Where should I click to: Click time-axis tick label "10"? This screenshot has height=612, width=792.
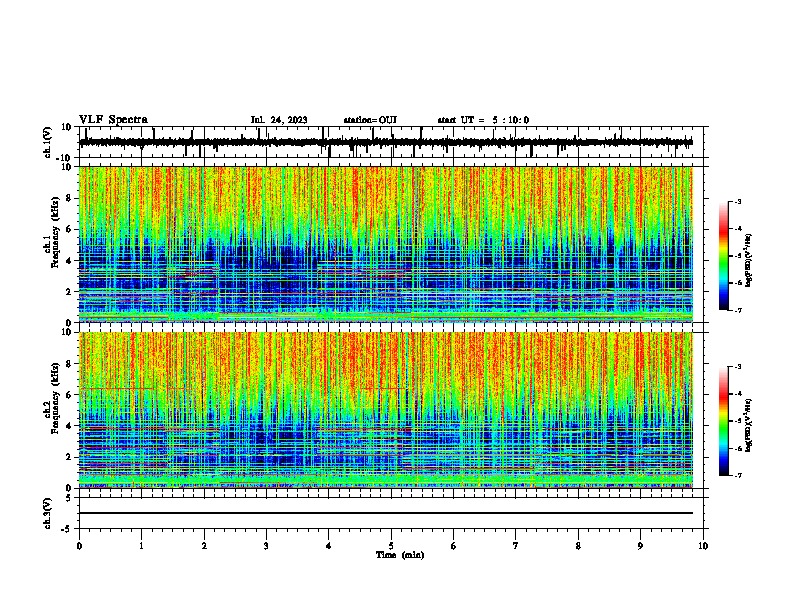click(703, 546)
